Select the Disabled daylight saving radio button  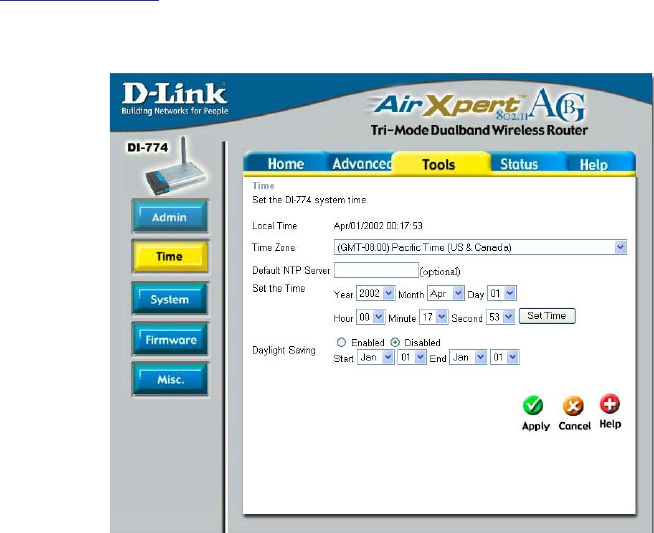(x=395, y=342)
